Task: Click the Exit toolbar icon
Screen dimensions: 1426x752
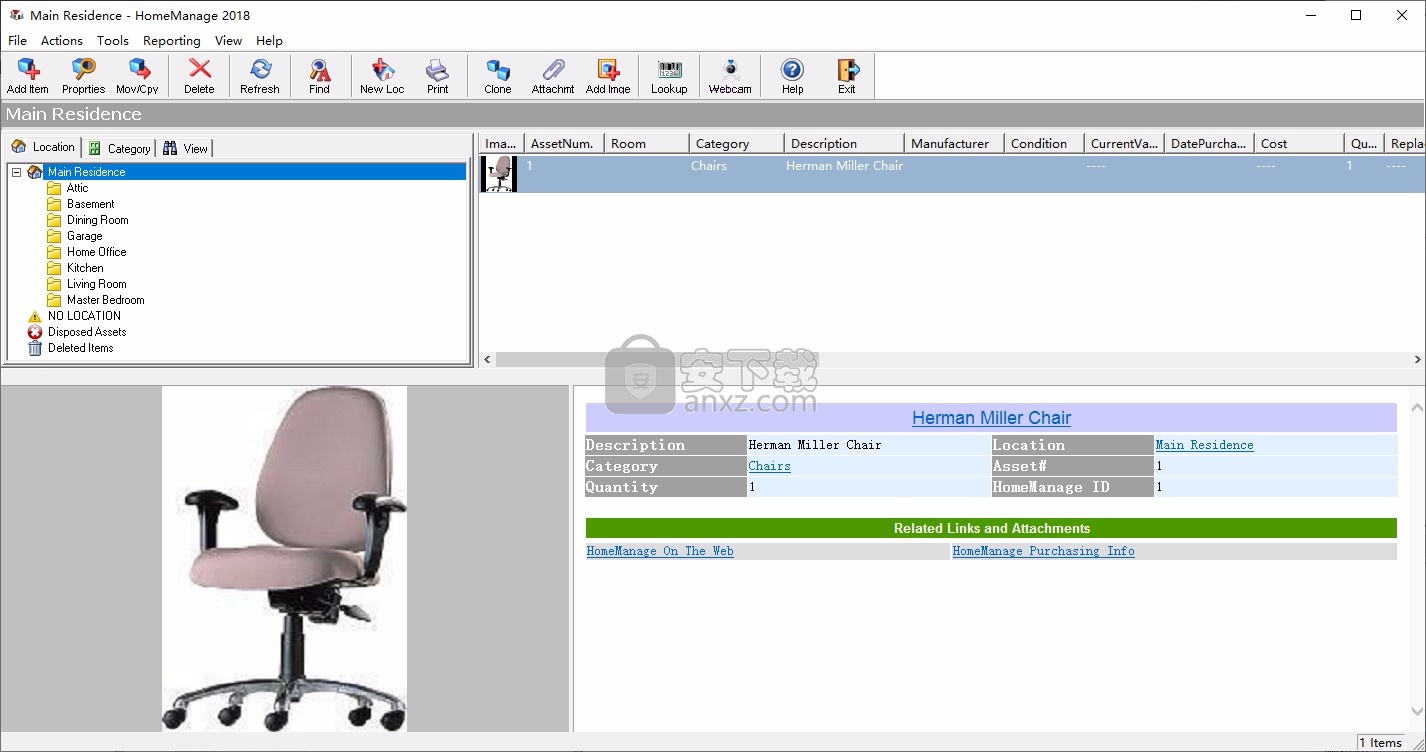Action: tap(847, 76)
